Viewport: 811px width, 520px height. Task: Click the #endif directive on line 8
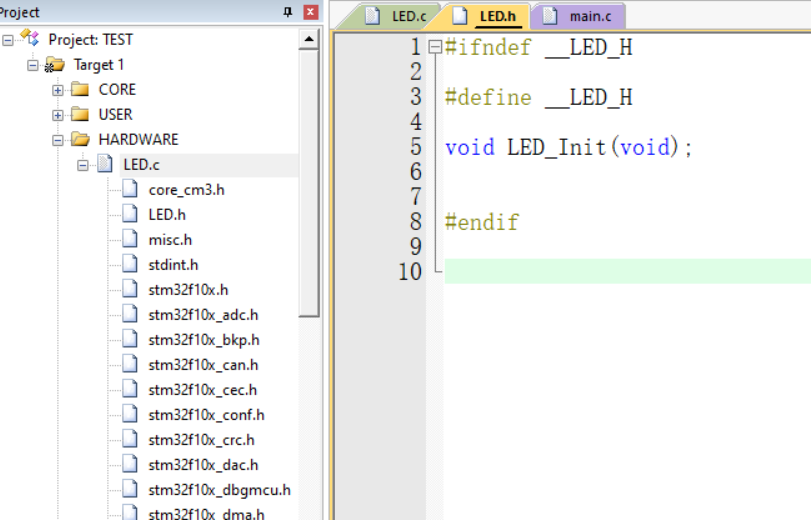[482, 222]
